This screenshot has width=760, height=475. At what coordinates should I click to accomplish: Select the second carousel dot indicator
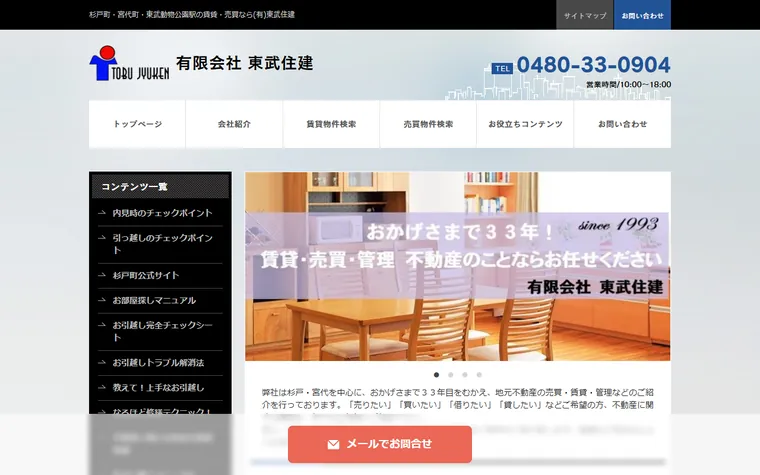click(451, 375)
